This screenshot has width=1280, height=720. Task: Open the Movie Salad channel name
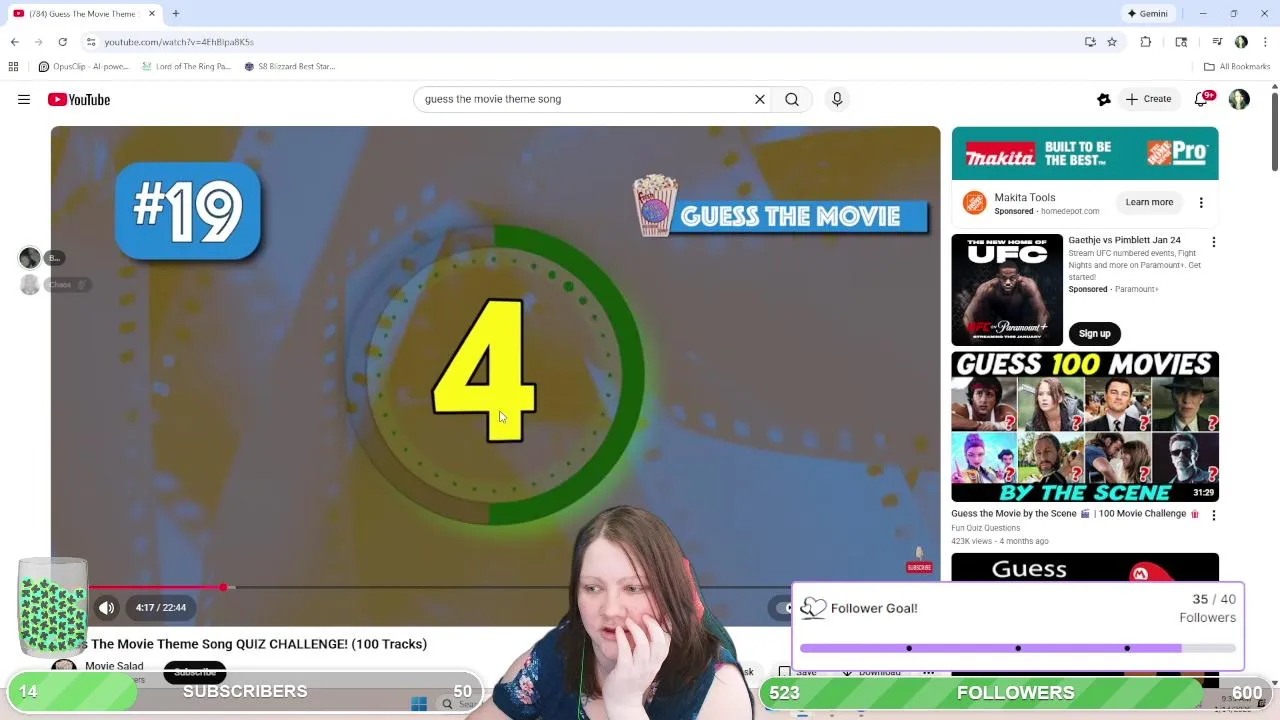(114, 666)
